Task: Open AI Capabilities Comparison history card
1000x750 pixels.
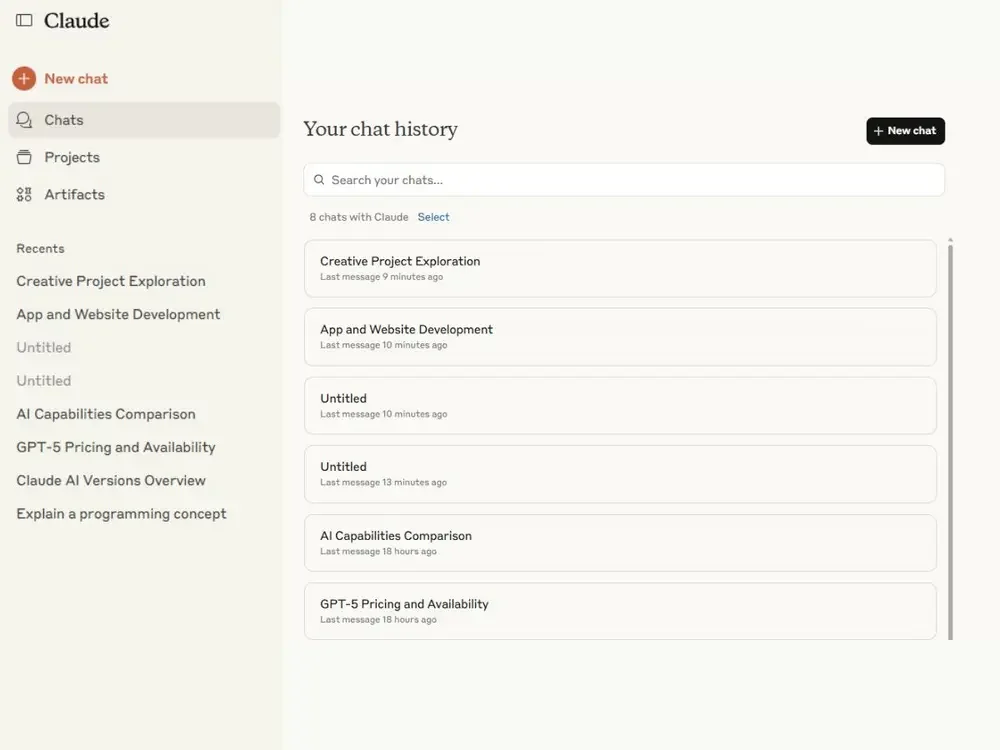Action: click(620, 543)
